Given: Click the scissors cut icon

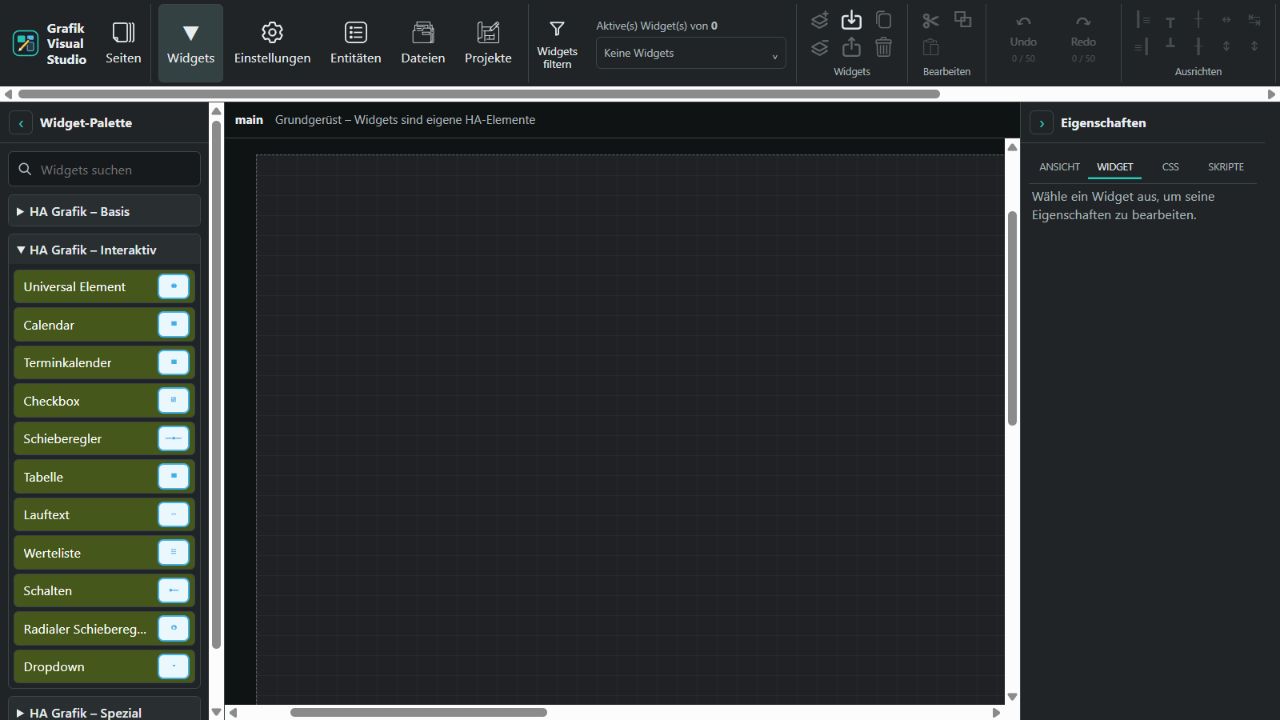Looking at the screenshot, I should (931, 20).
